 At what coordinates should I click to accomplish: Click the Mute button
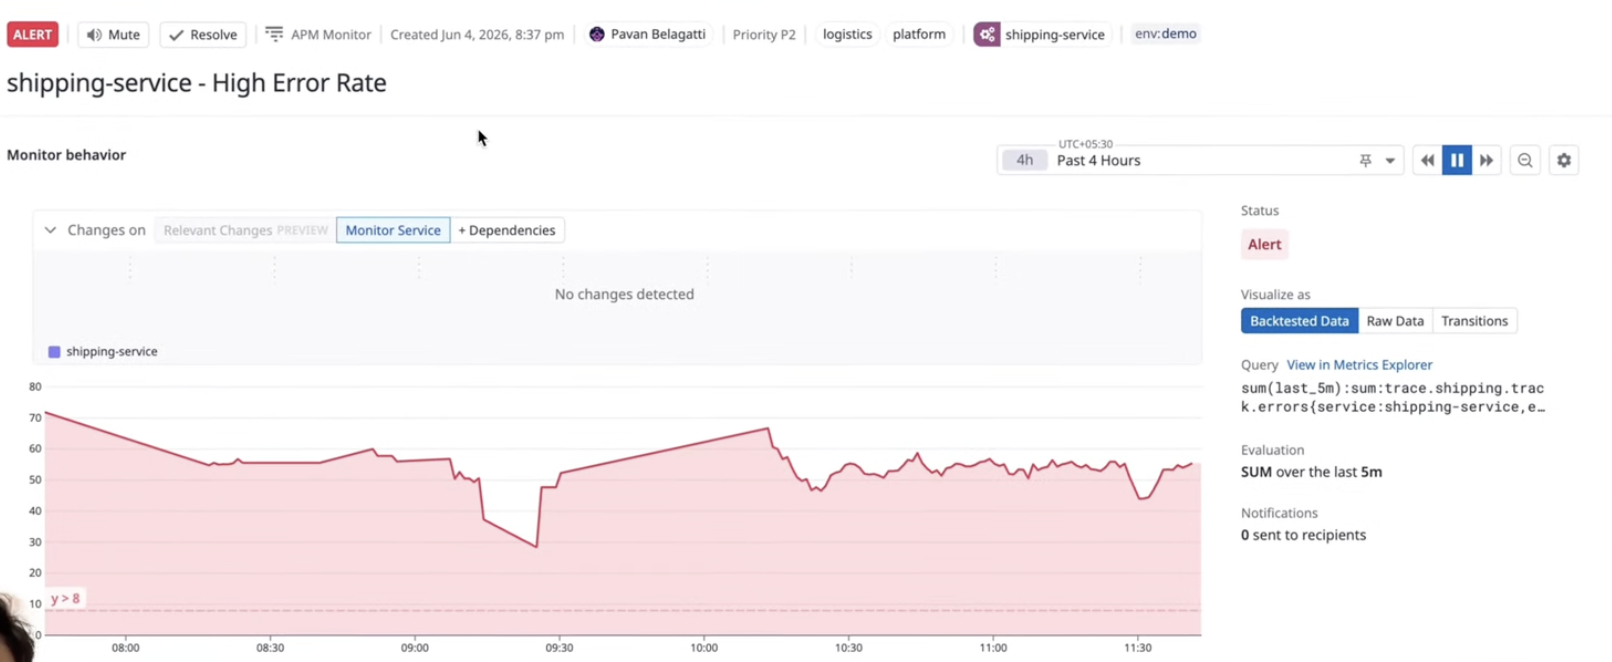coord(113,34)
